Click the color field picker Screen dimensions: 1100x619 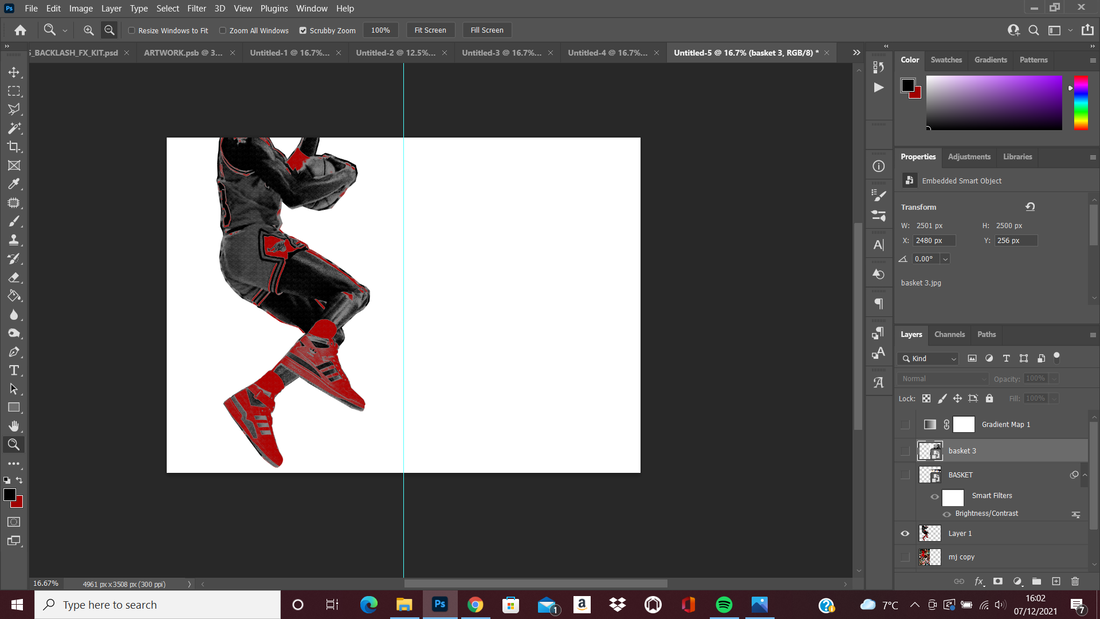tap(994, 103)
